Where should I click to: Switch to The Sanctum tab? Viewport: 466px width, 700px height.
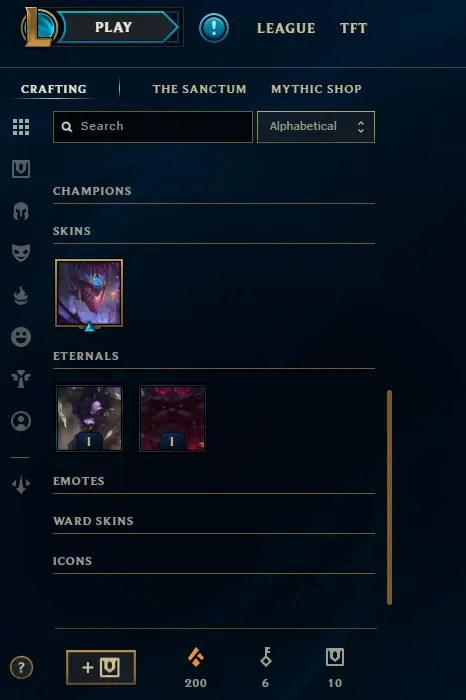click(x=200, y=89)
